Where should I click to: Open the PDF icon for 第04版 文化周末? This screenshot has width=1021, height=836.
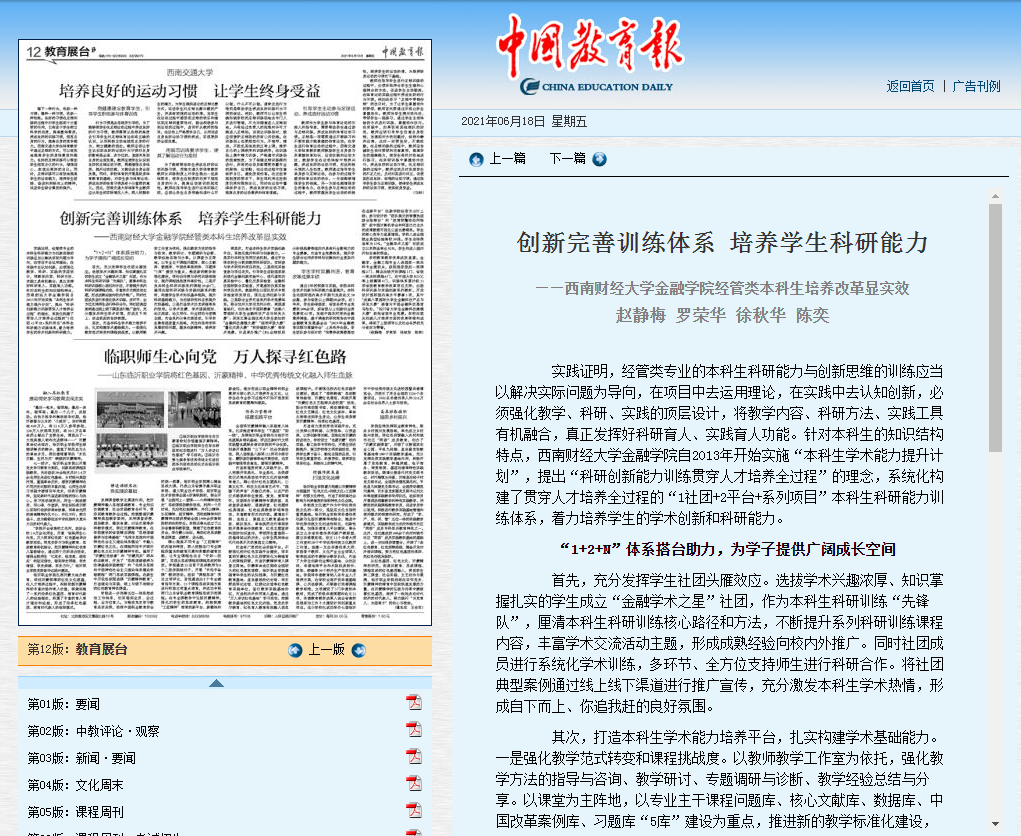point(413,784)
